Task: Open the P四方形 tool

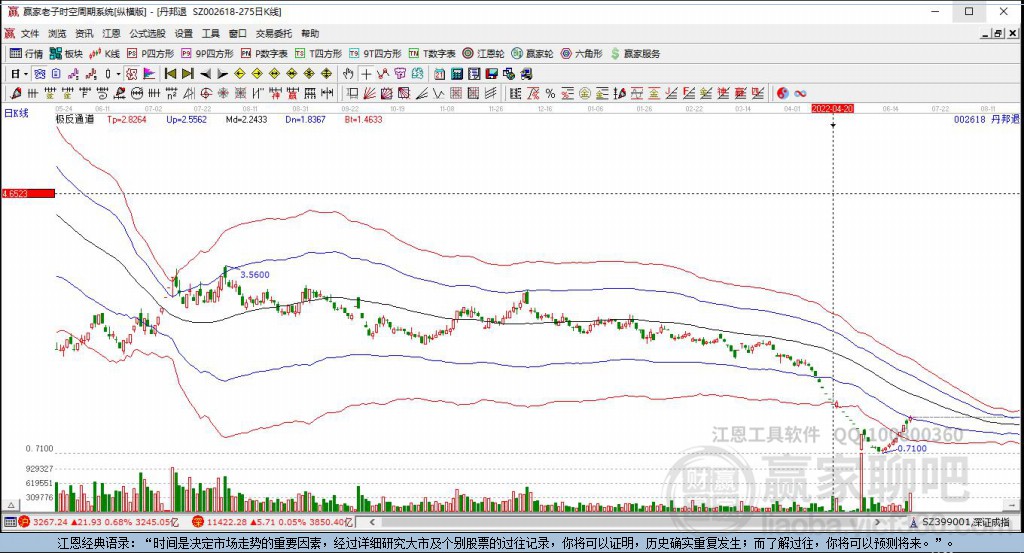Action: [x=150, y=54]
